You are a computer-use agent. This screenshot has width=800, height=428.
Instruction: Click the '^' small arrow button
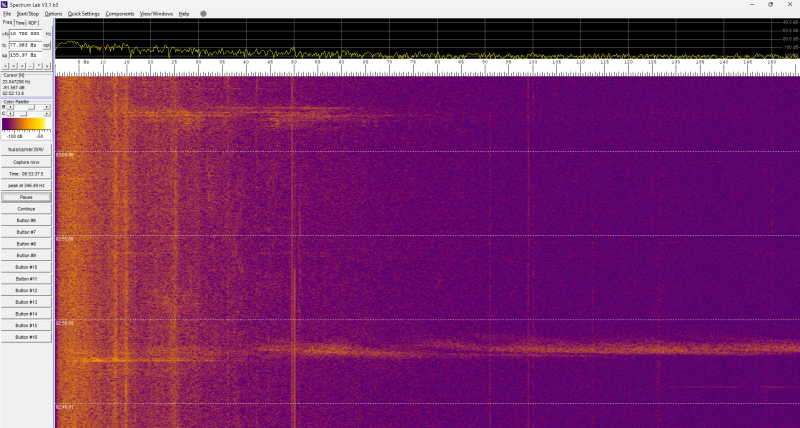coord(39,66)
